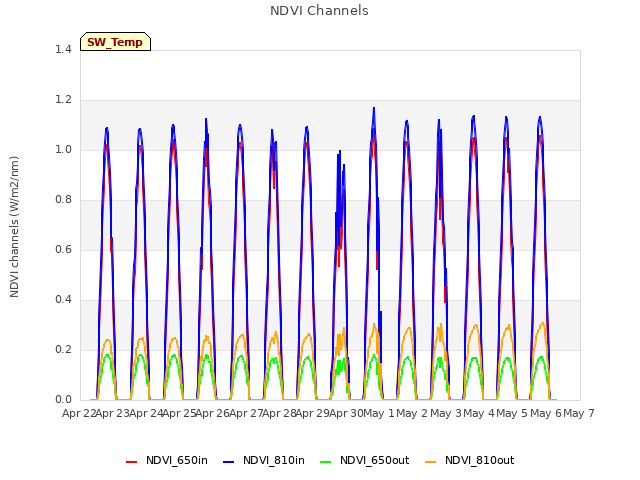
Task: Click the tallest blue peak near May 1
Action: pos(373,109)
